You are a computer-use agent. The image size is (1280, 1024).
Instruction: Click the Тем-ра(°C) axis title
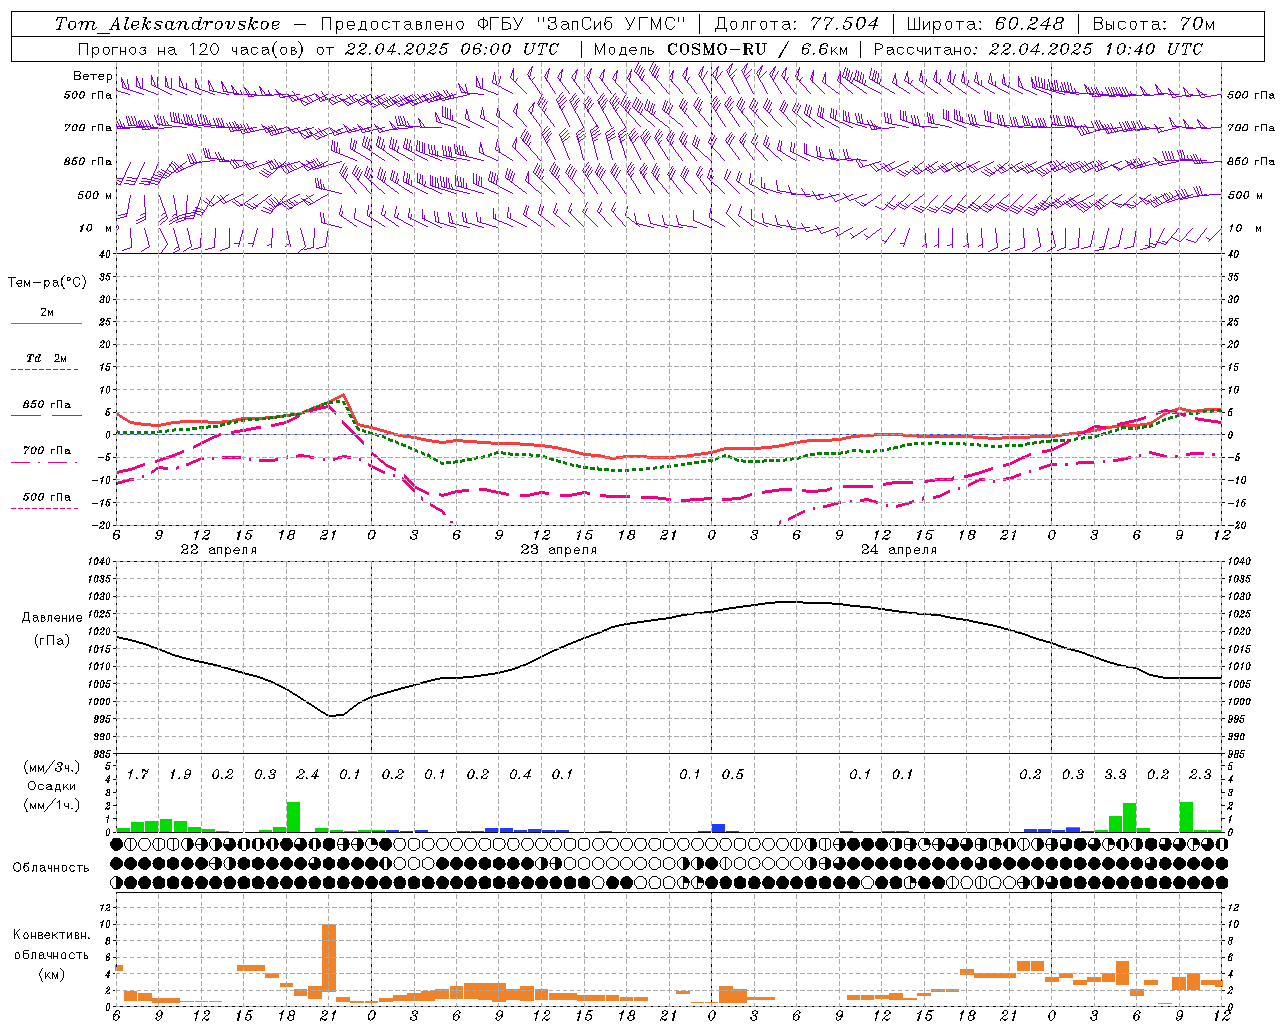(x=47, y=283)
